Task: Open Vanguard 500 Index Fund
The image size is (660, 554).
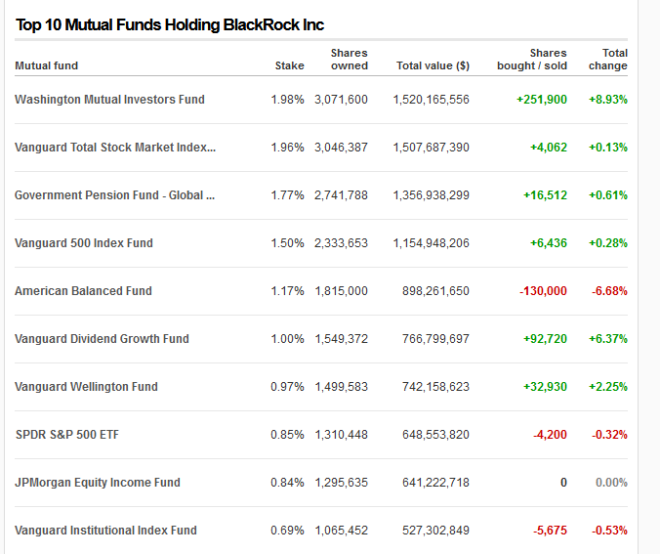Action: coord(83,243)
